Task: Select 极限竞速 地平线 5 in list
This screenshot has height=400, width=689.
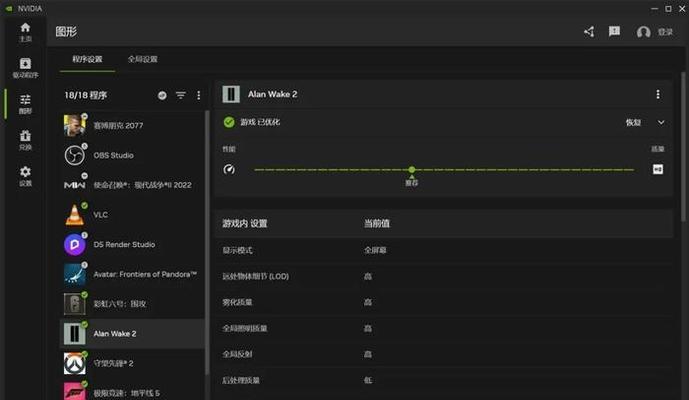Action: pos(132,391)
